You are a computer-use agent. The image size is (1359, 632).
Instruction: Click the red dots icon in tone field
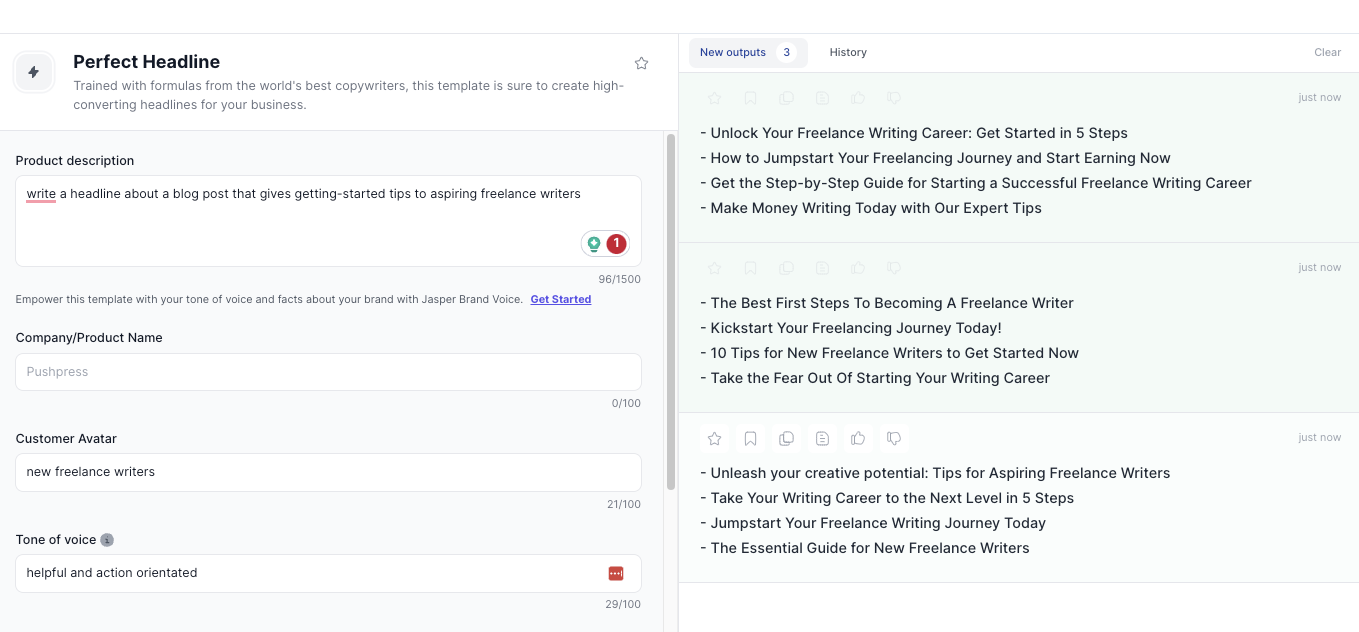coord(616,573)
